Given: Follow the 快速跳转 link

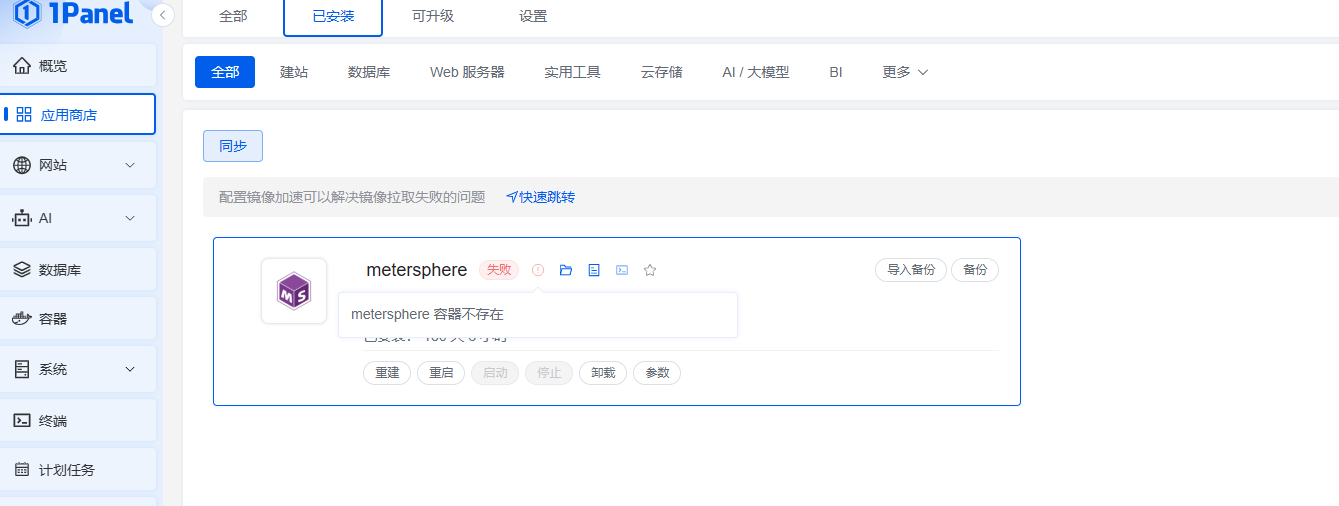Looking at the screenshot, I should [x=541, y=197].
